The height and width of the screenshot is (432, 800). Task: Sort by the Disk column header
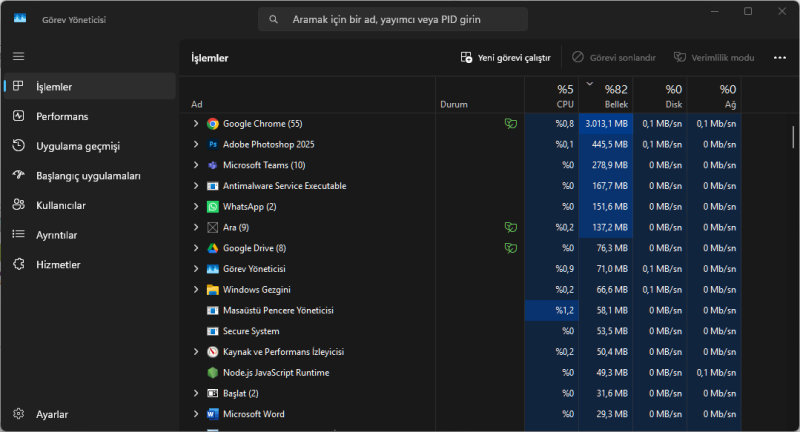click(660, 95)
